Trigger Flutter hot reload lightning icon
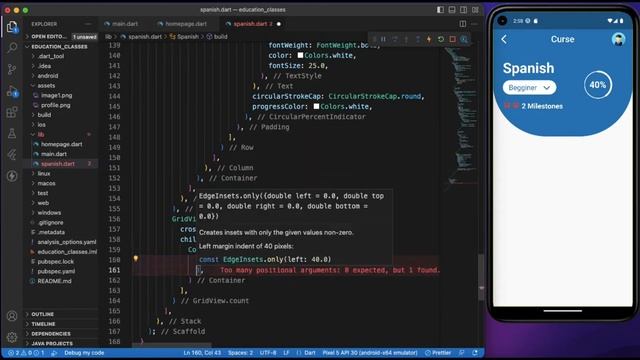Image resolution: width=640 pixels, height=360 pixels. pyautogui.click(x=429, y=39)
